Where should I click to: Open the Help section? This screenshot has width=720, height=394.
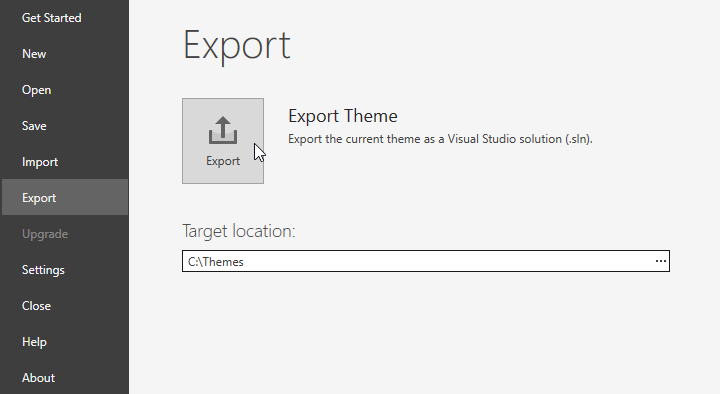(x=64, y=342)
